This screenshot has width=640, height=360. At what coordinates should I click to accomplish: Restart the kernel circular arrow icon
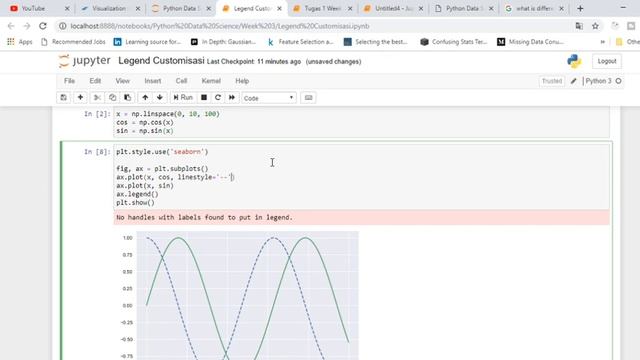[x=218, y=98]
